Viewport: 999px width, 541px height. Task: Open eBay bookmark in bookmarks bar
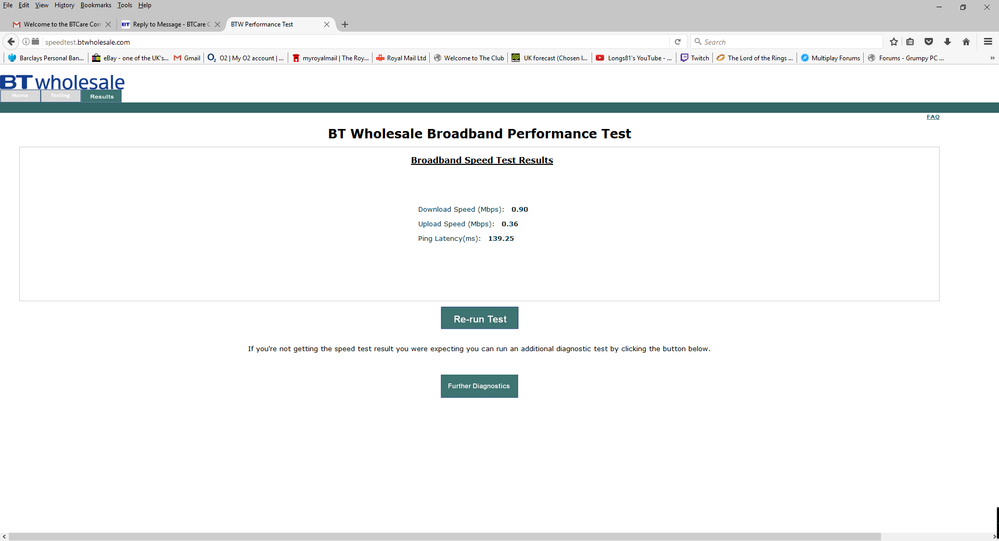pyautogui.click(x=130, y=58)
